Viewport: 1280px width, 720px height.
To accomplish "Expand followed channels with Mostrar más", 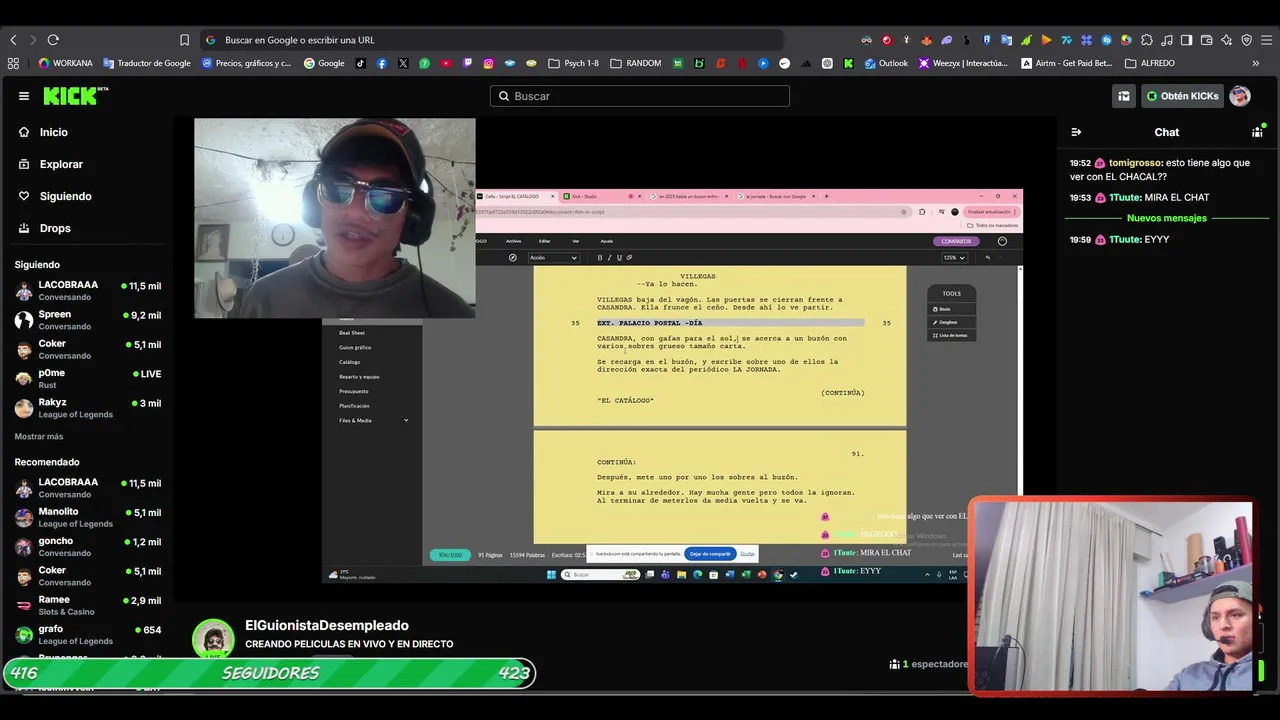I will 39,437.
